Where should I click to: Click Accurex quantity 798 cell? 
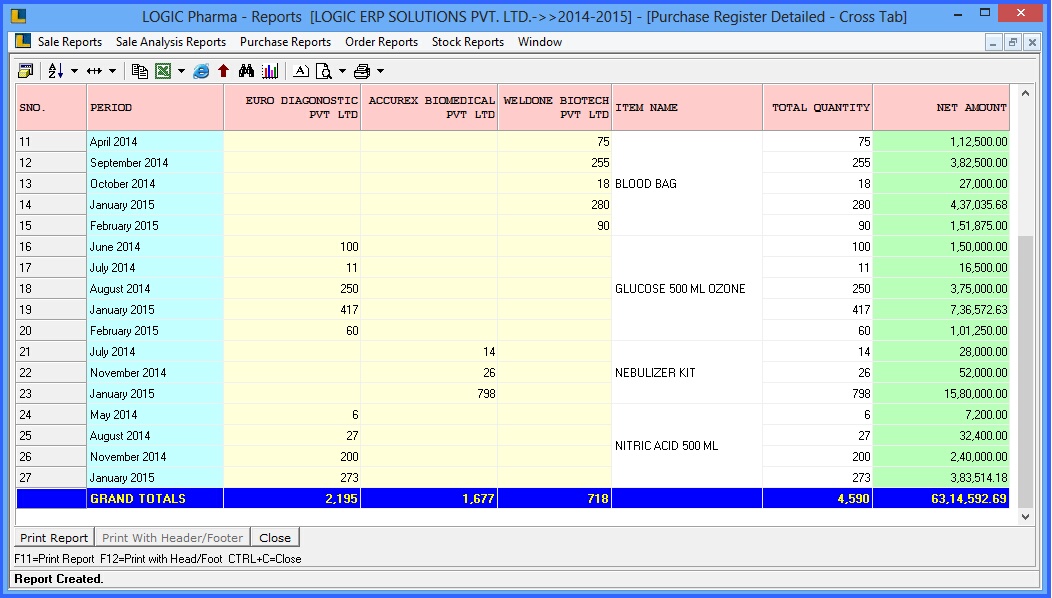[429, 393]
